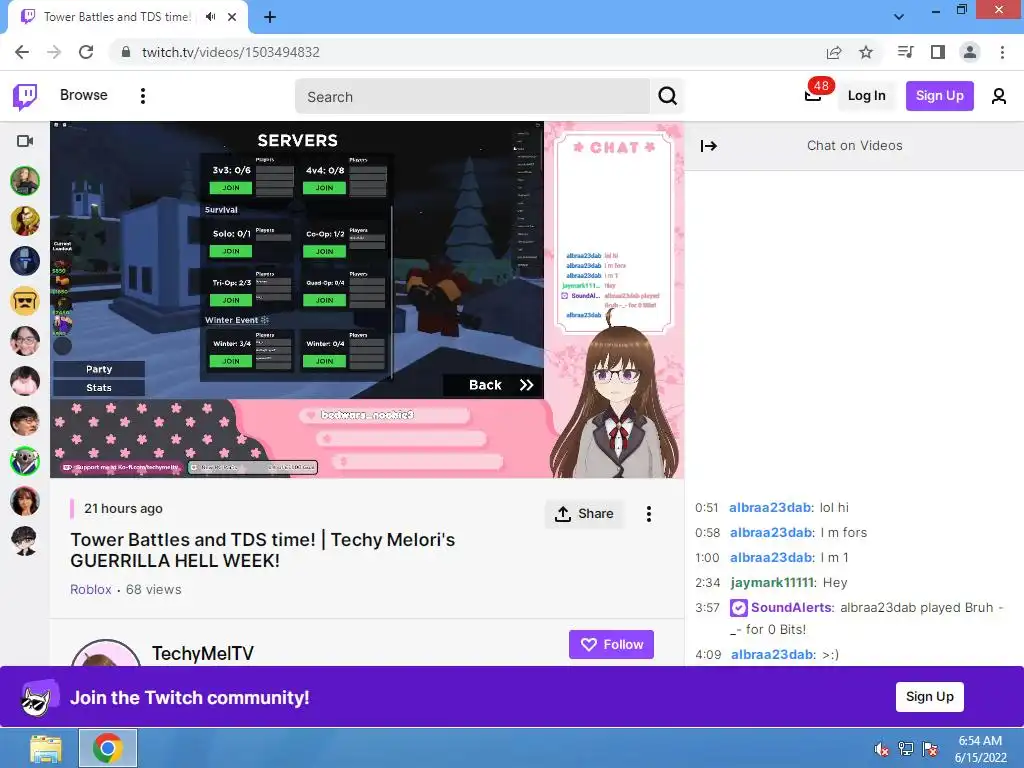Viewport: 1024px width, 768px height.
Task: Open sidebar channel with blue helmet avatar
Action: point(25,261)
